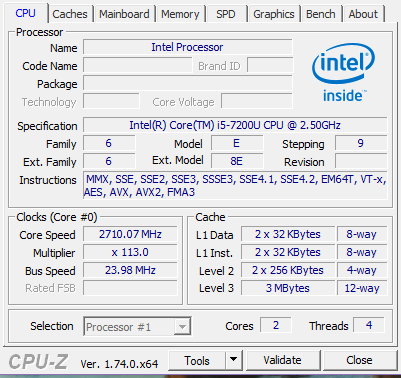The height and width of the screenshot is (378, 401).
Task: Click the Intel inside logo
Action: [x=343, y=72]
